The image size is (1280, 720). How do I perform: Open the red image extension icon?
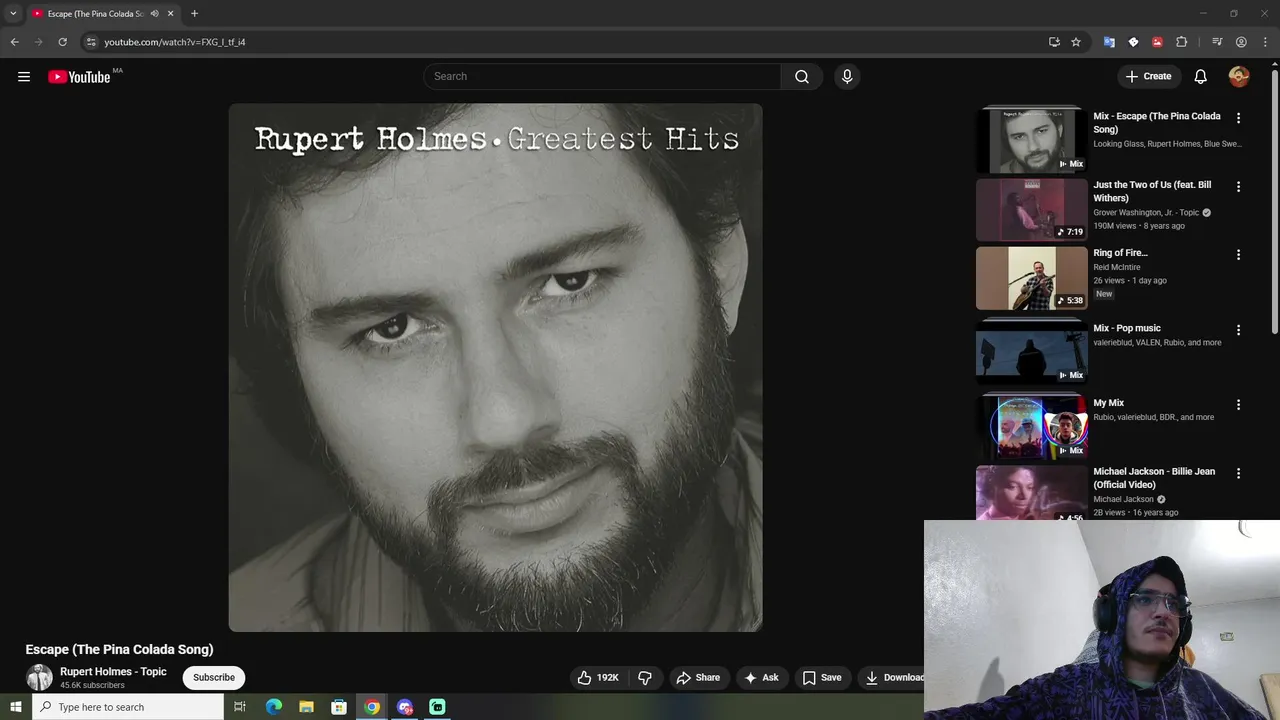[1157, 42]
